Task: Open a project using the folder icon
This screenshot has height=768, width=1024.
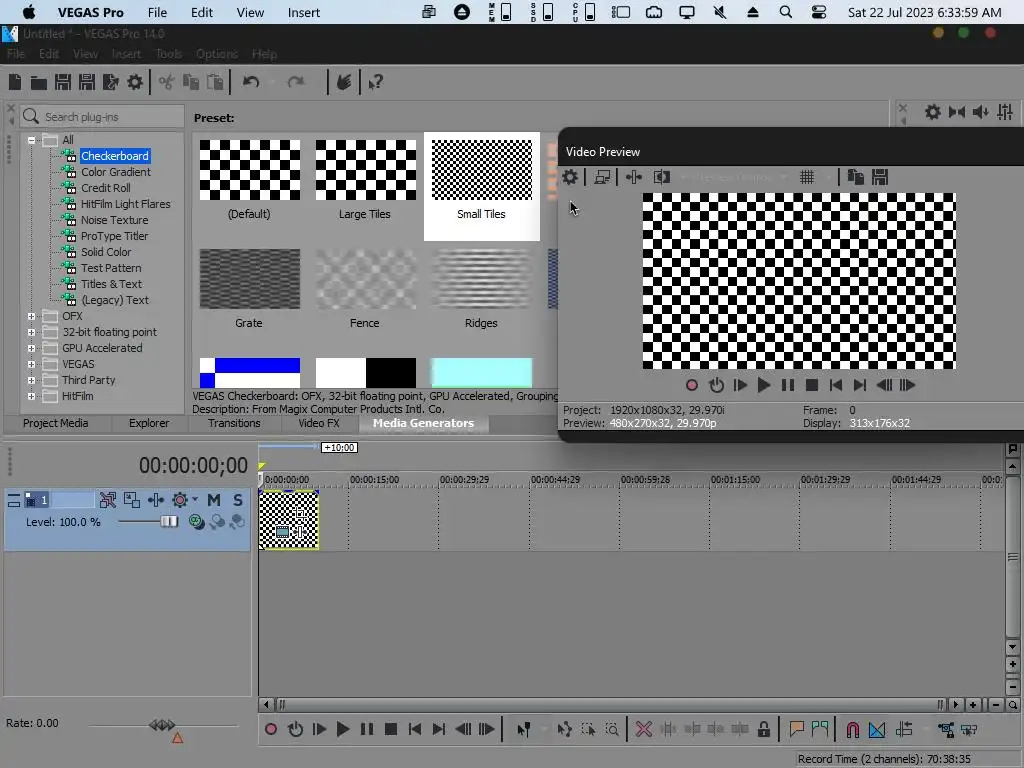Action: coord(39,82)
